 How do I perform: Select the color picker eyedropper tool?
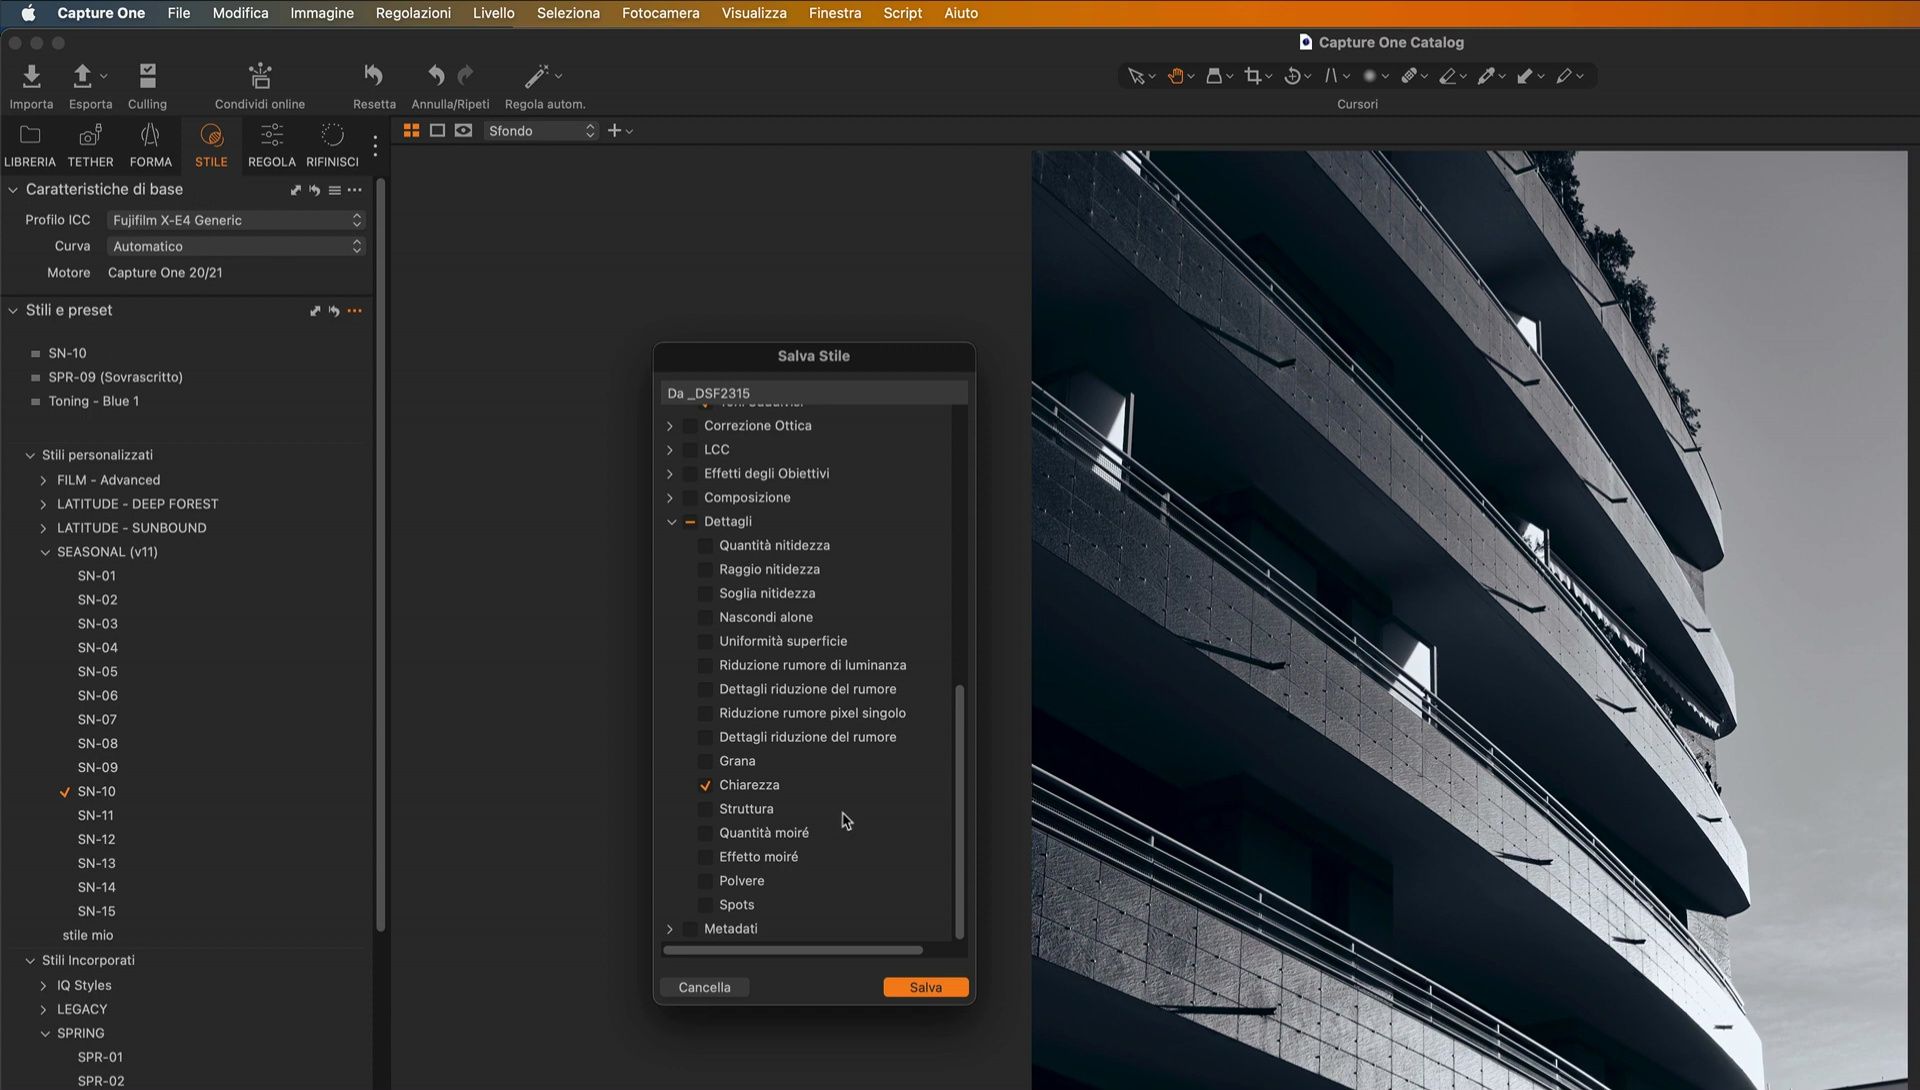tap(1486, 76)
